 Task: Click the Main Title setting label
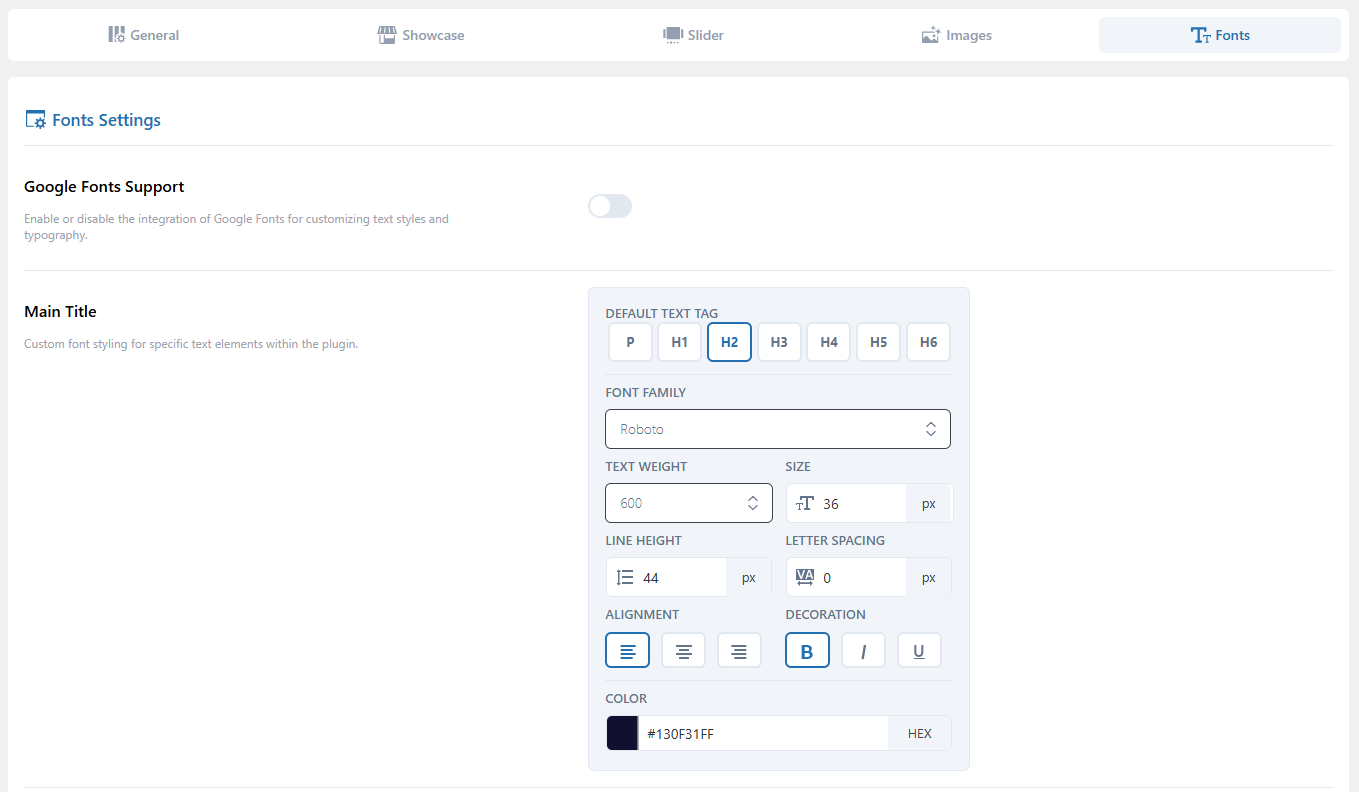coord(60,312)
